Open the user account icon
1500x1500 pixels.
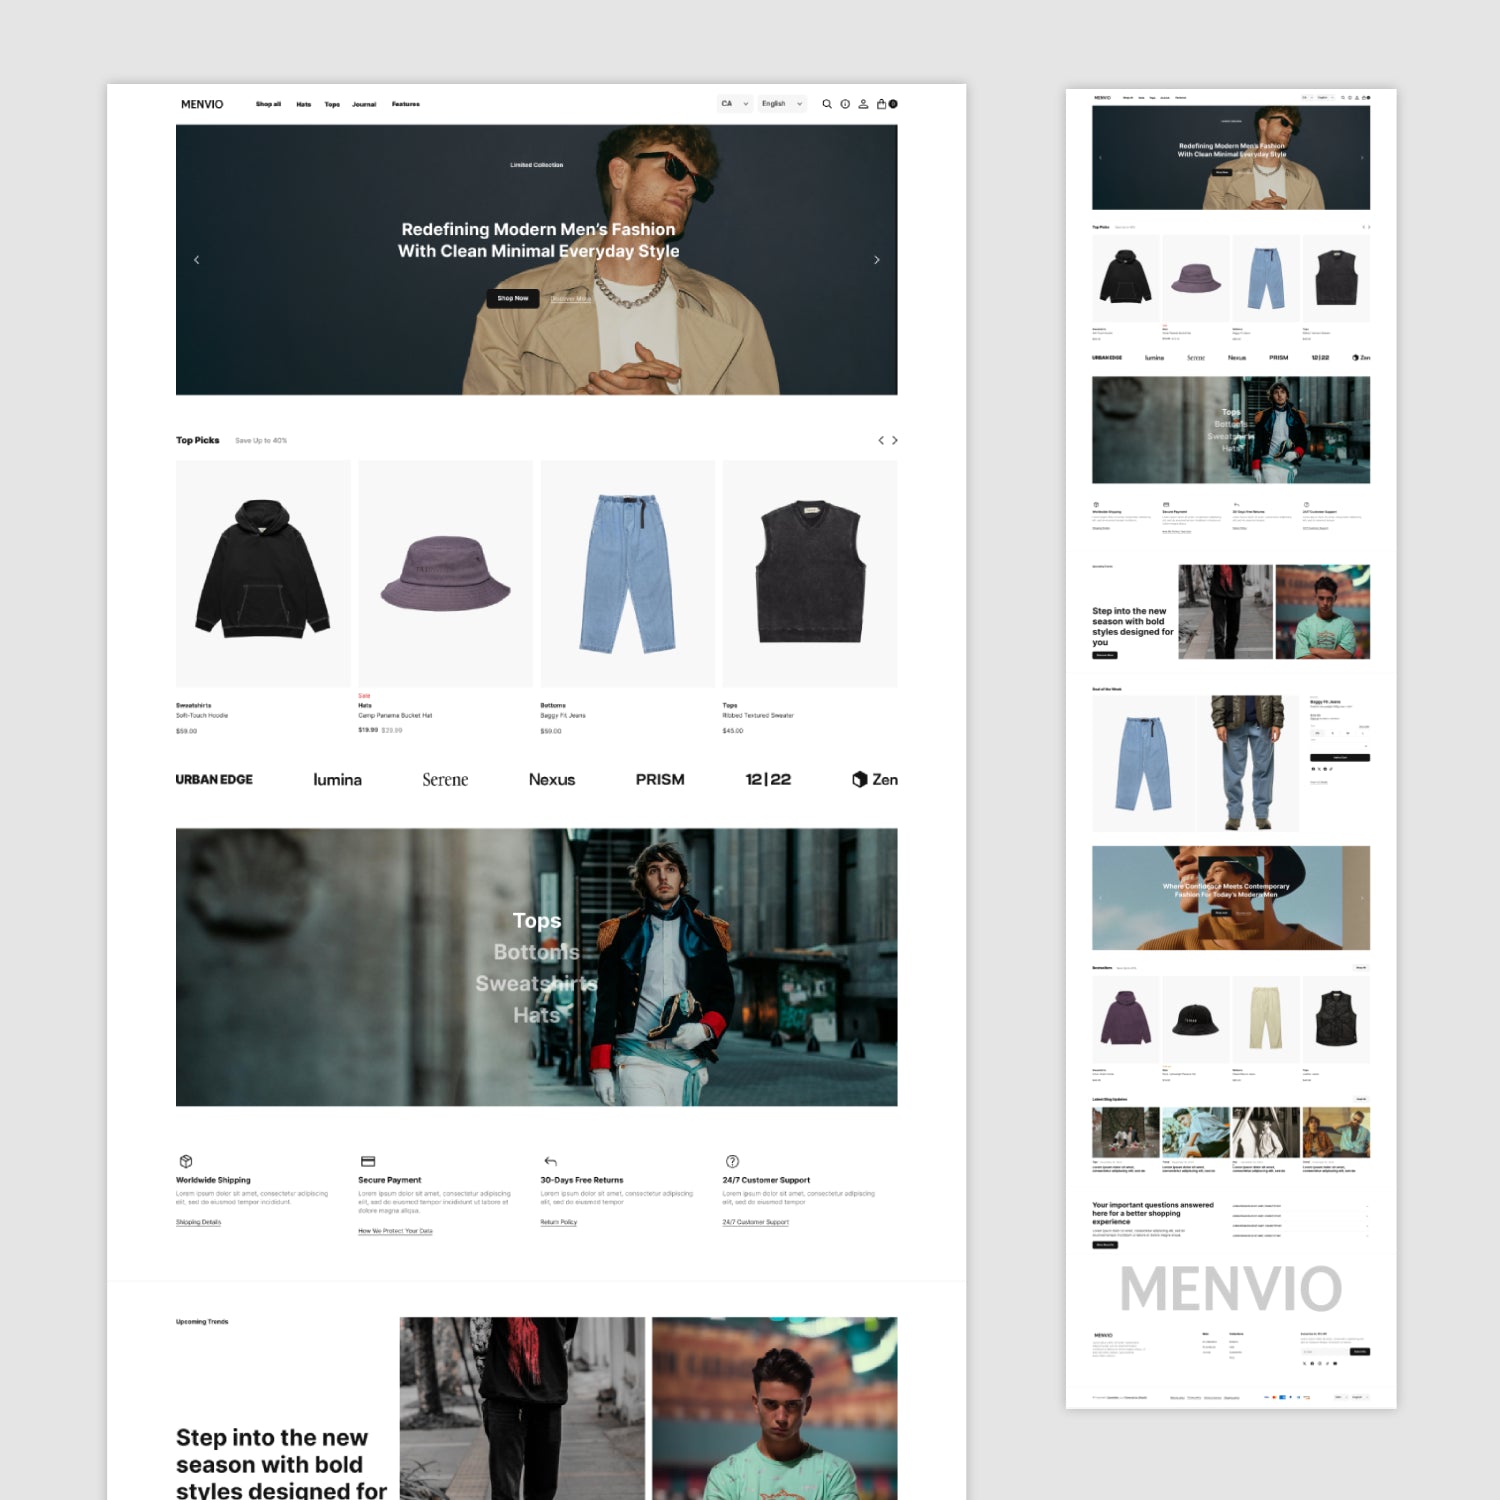pyautogui.click(x=863, y=104)
